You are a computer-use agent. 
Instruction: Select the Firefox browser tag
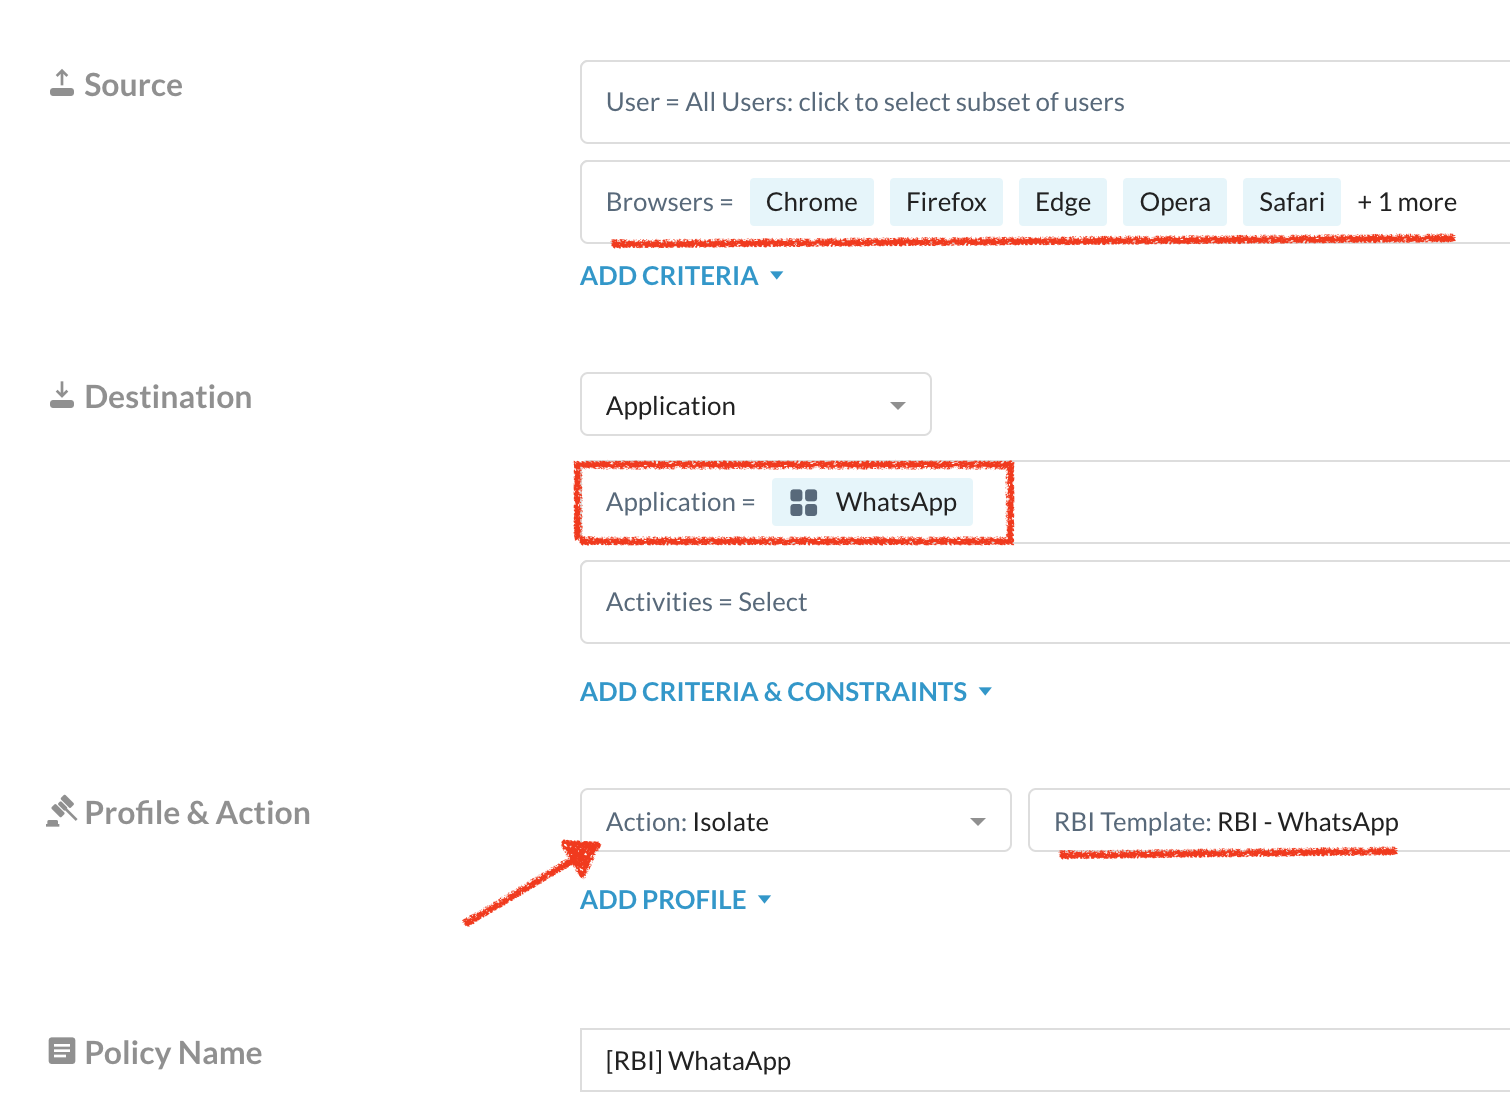coord(946,202)
